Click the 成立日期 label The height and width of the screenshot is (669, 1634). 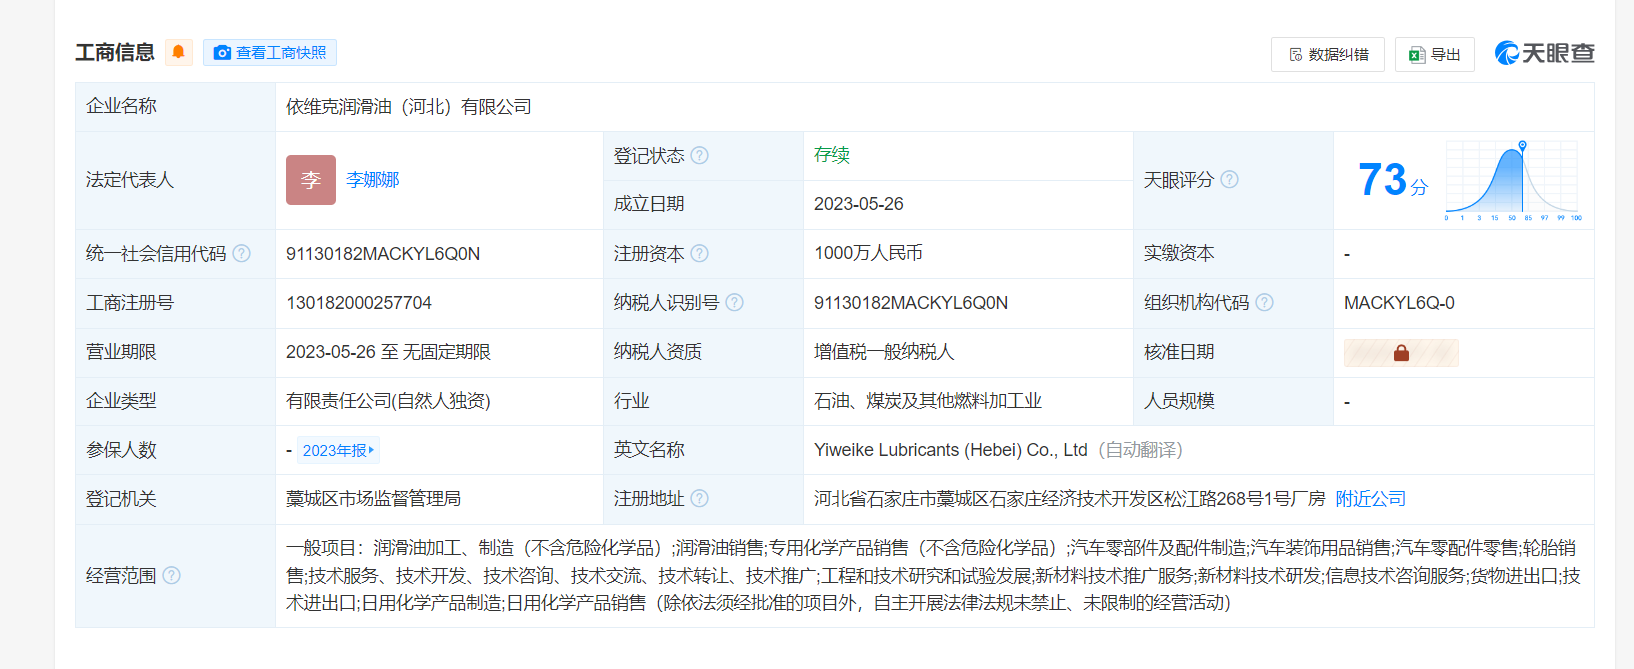pos(649,204)
